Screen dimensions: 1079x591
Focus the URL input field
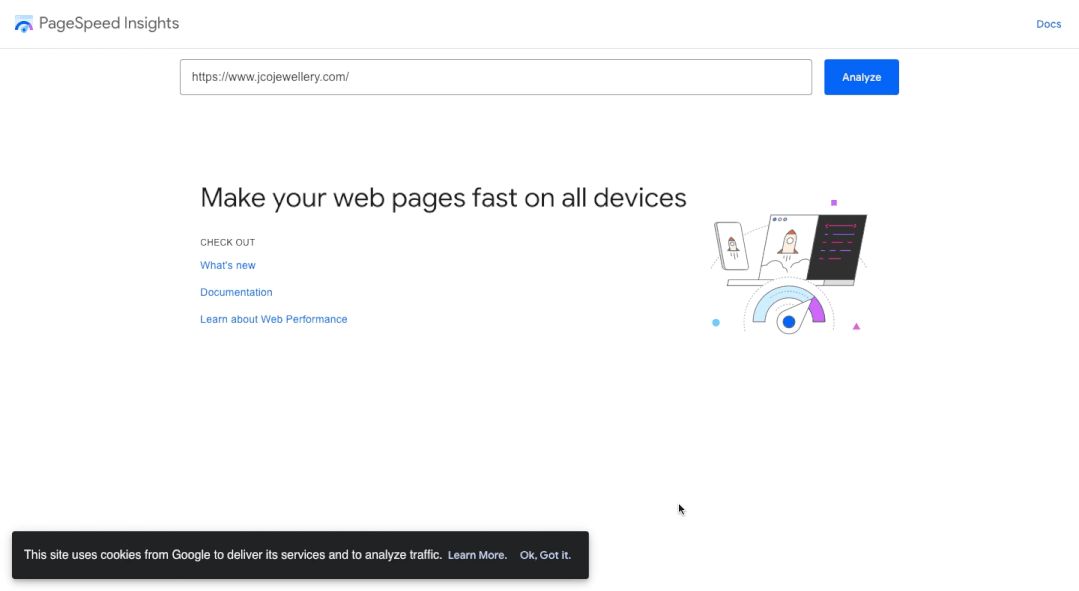click(495, 77)
